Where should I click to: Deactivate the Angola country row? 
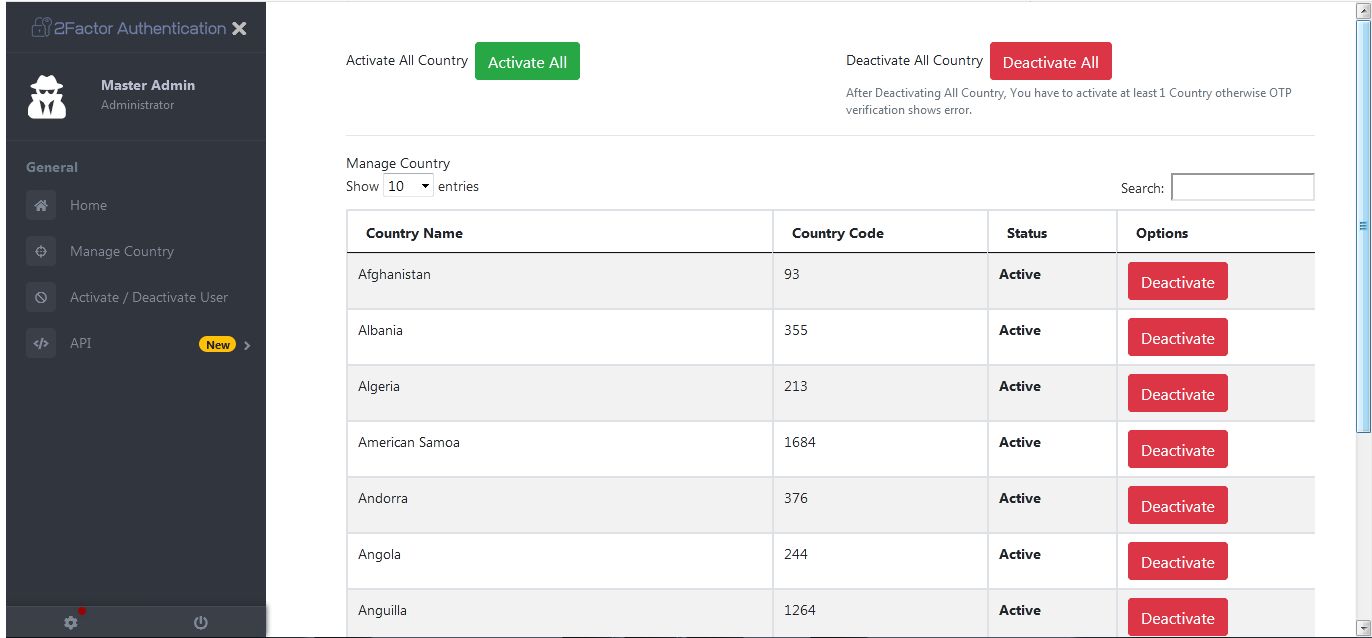(1177, 562)
